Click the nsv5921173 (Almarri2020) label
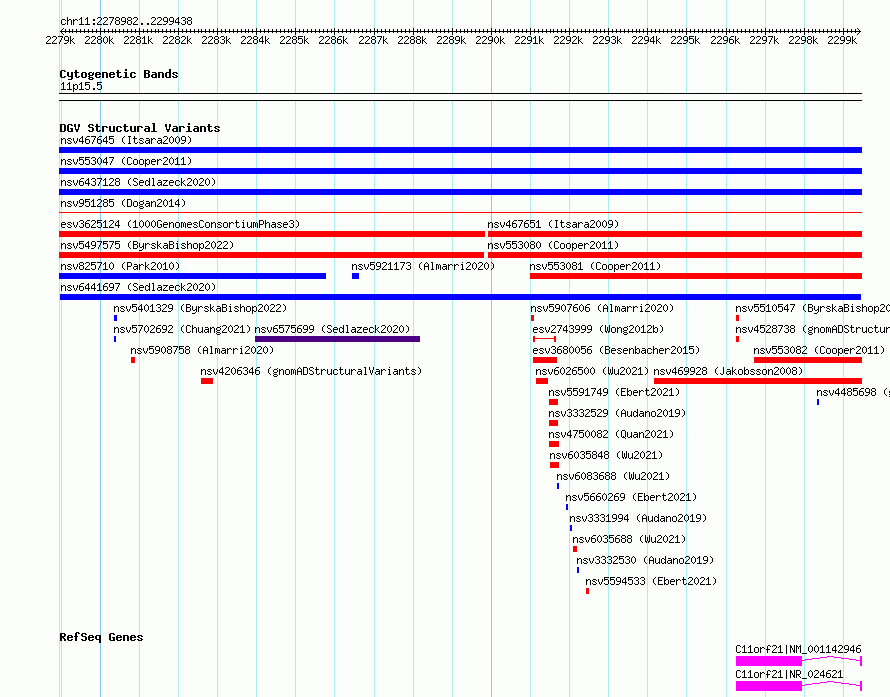The height and width of the screenshot is (697, 890). point(423,266)
